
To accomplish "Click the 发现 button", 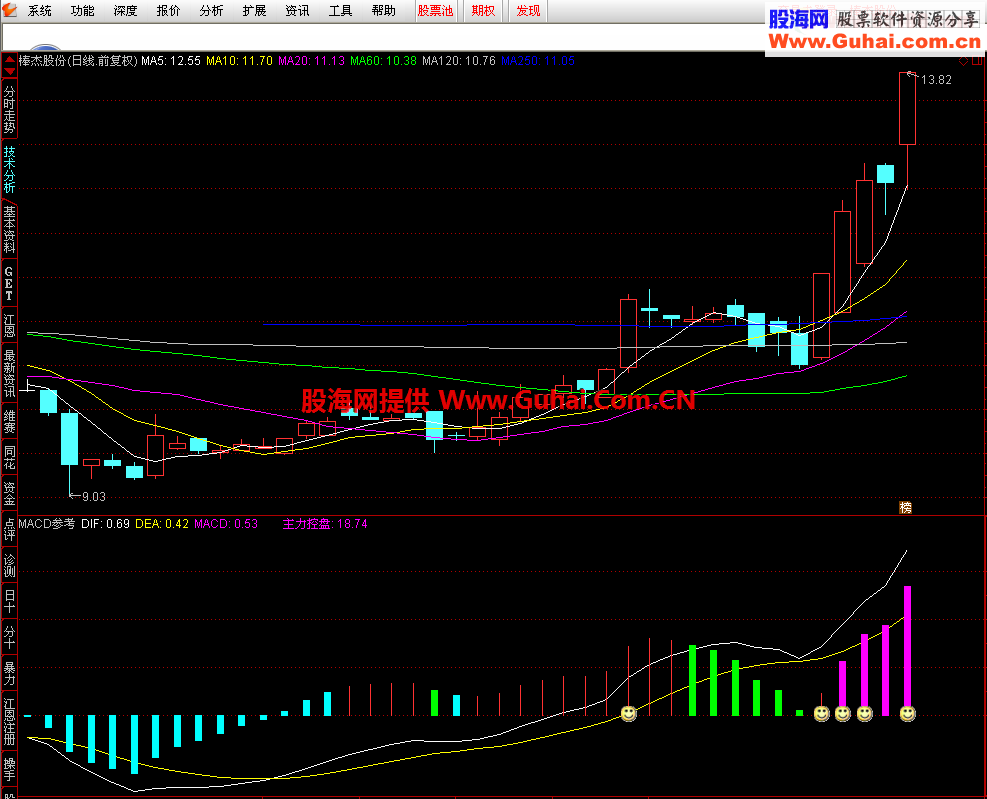I will (x=528, y=11).
